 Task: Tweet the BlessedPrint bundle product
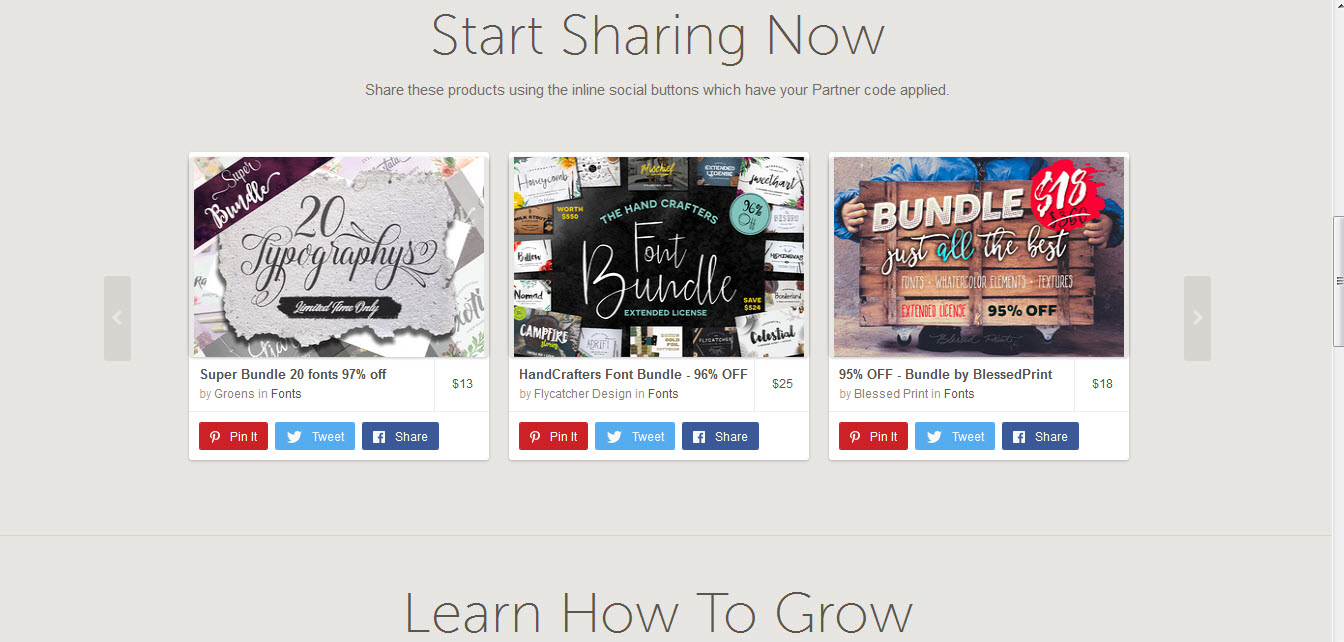click(955, 436)
